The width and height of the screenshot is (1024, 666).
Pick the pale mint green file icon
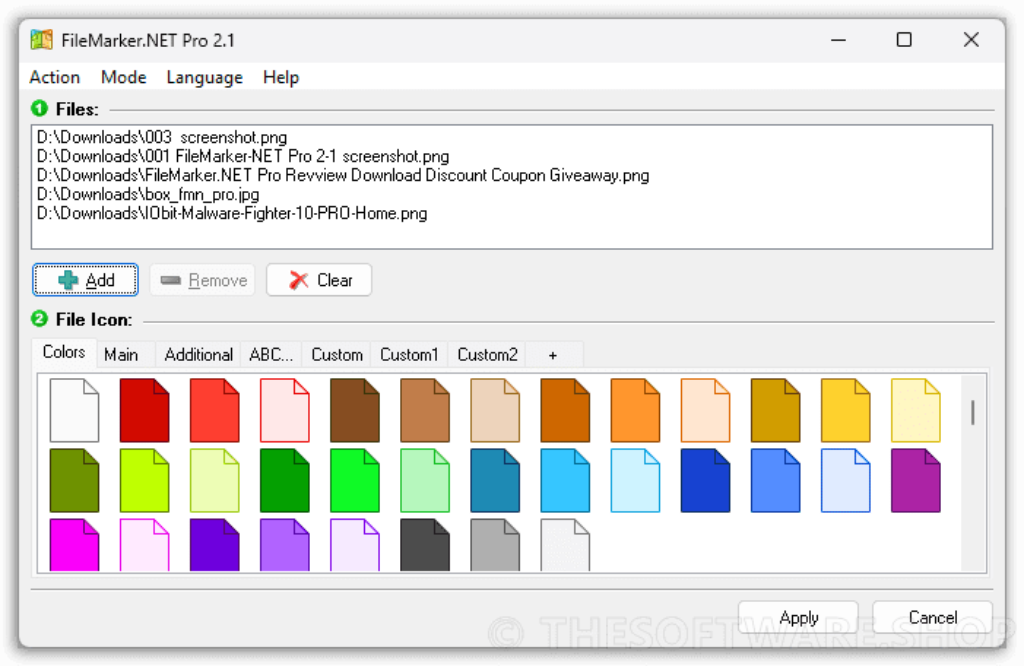pos(425,481)
